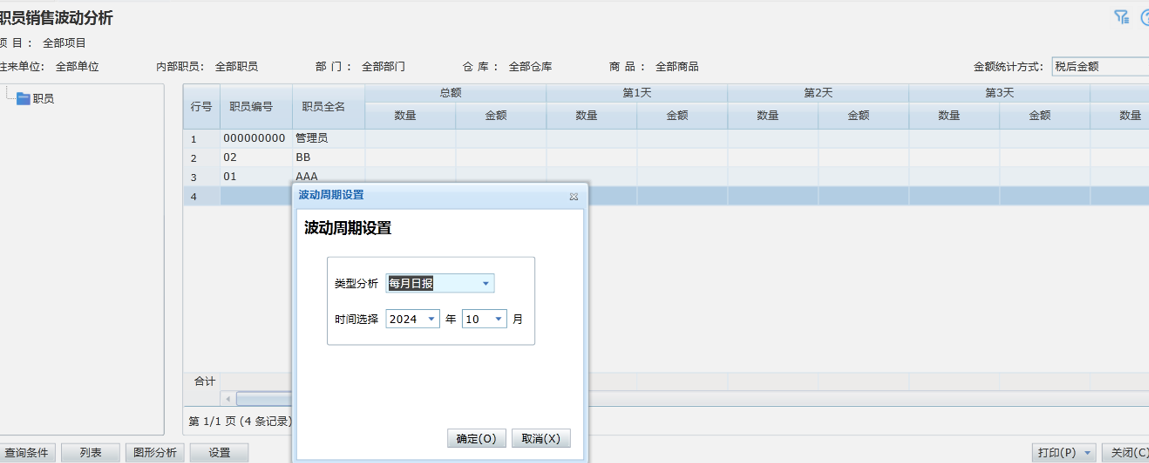This screenshot has width=1149, height=463.
Task: Click the 关闭(C) button
Action: (1128, 453)
